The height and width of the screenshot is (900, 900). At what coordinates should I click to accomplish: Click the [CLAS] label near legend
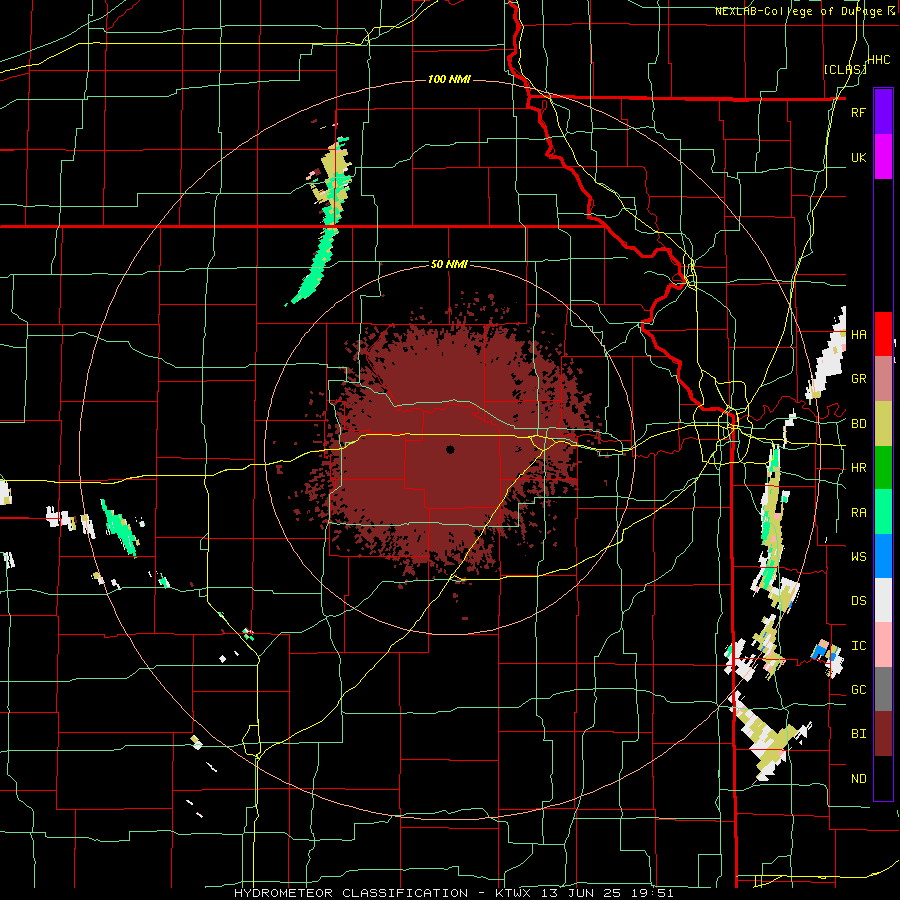coord(845,69)
